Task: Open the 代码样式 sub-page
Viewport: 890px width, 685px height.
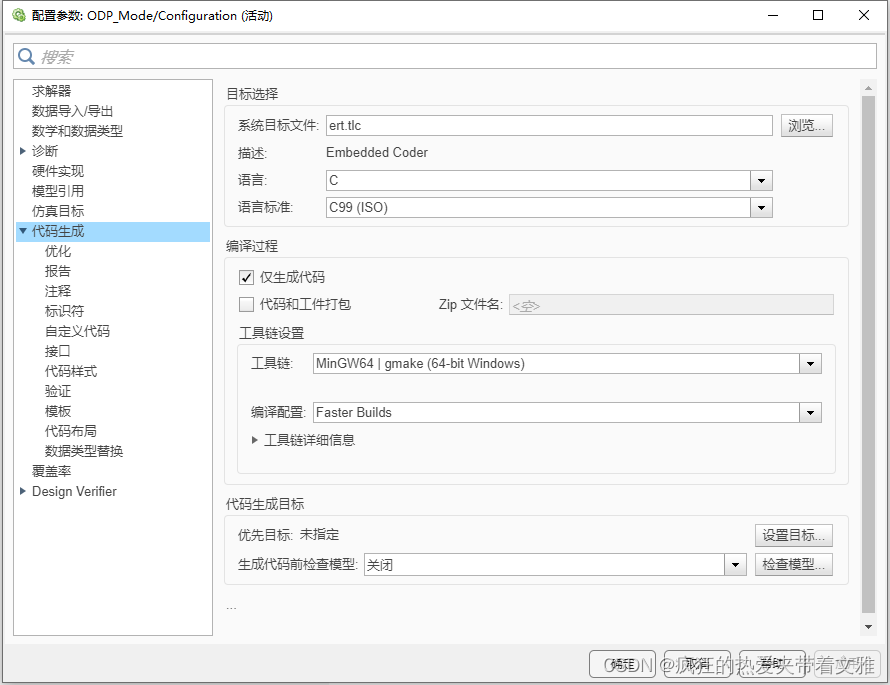Action: (x=71, y=371)
